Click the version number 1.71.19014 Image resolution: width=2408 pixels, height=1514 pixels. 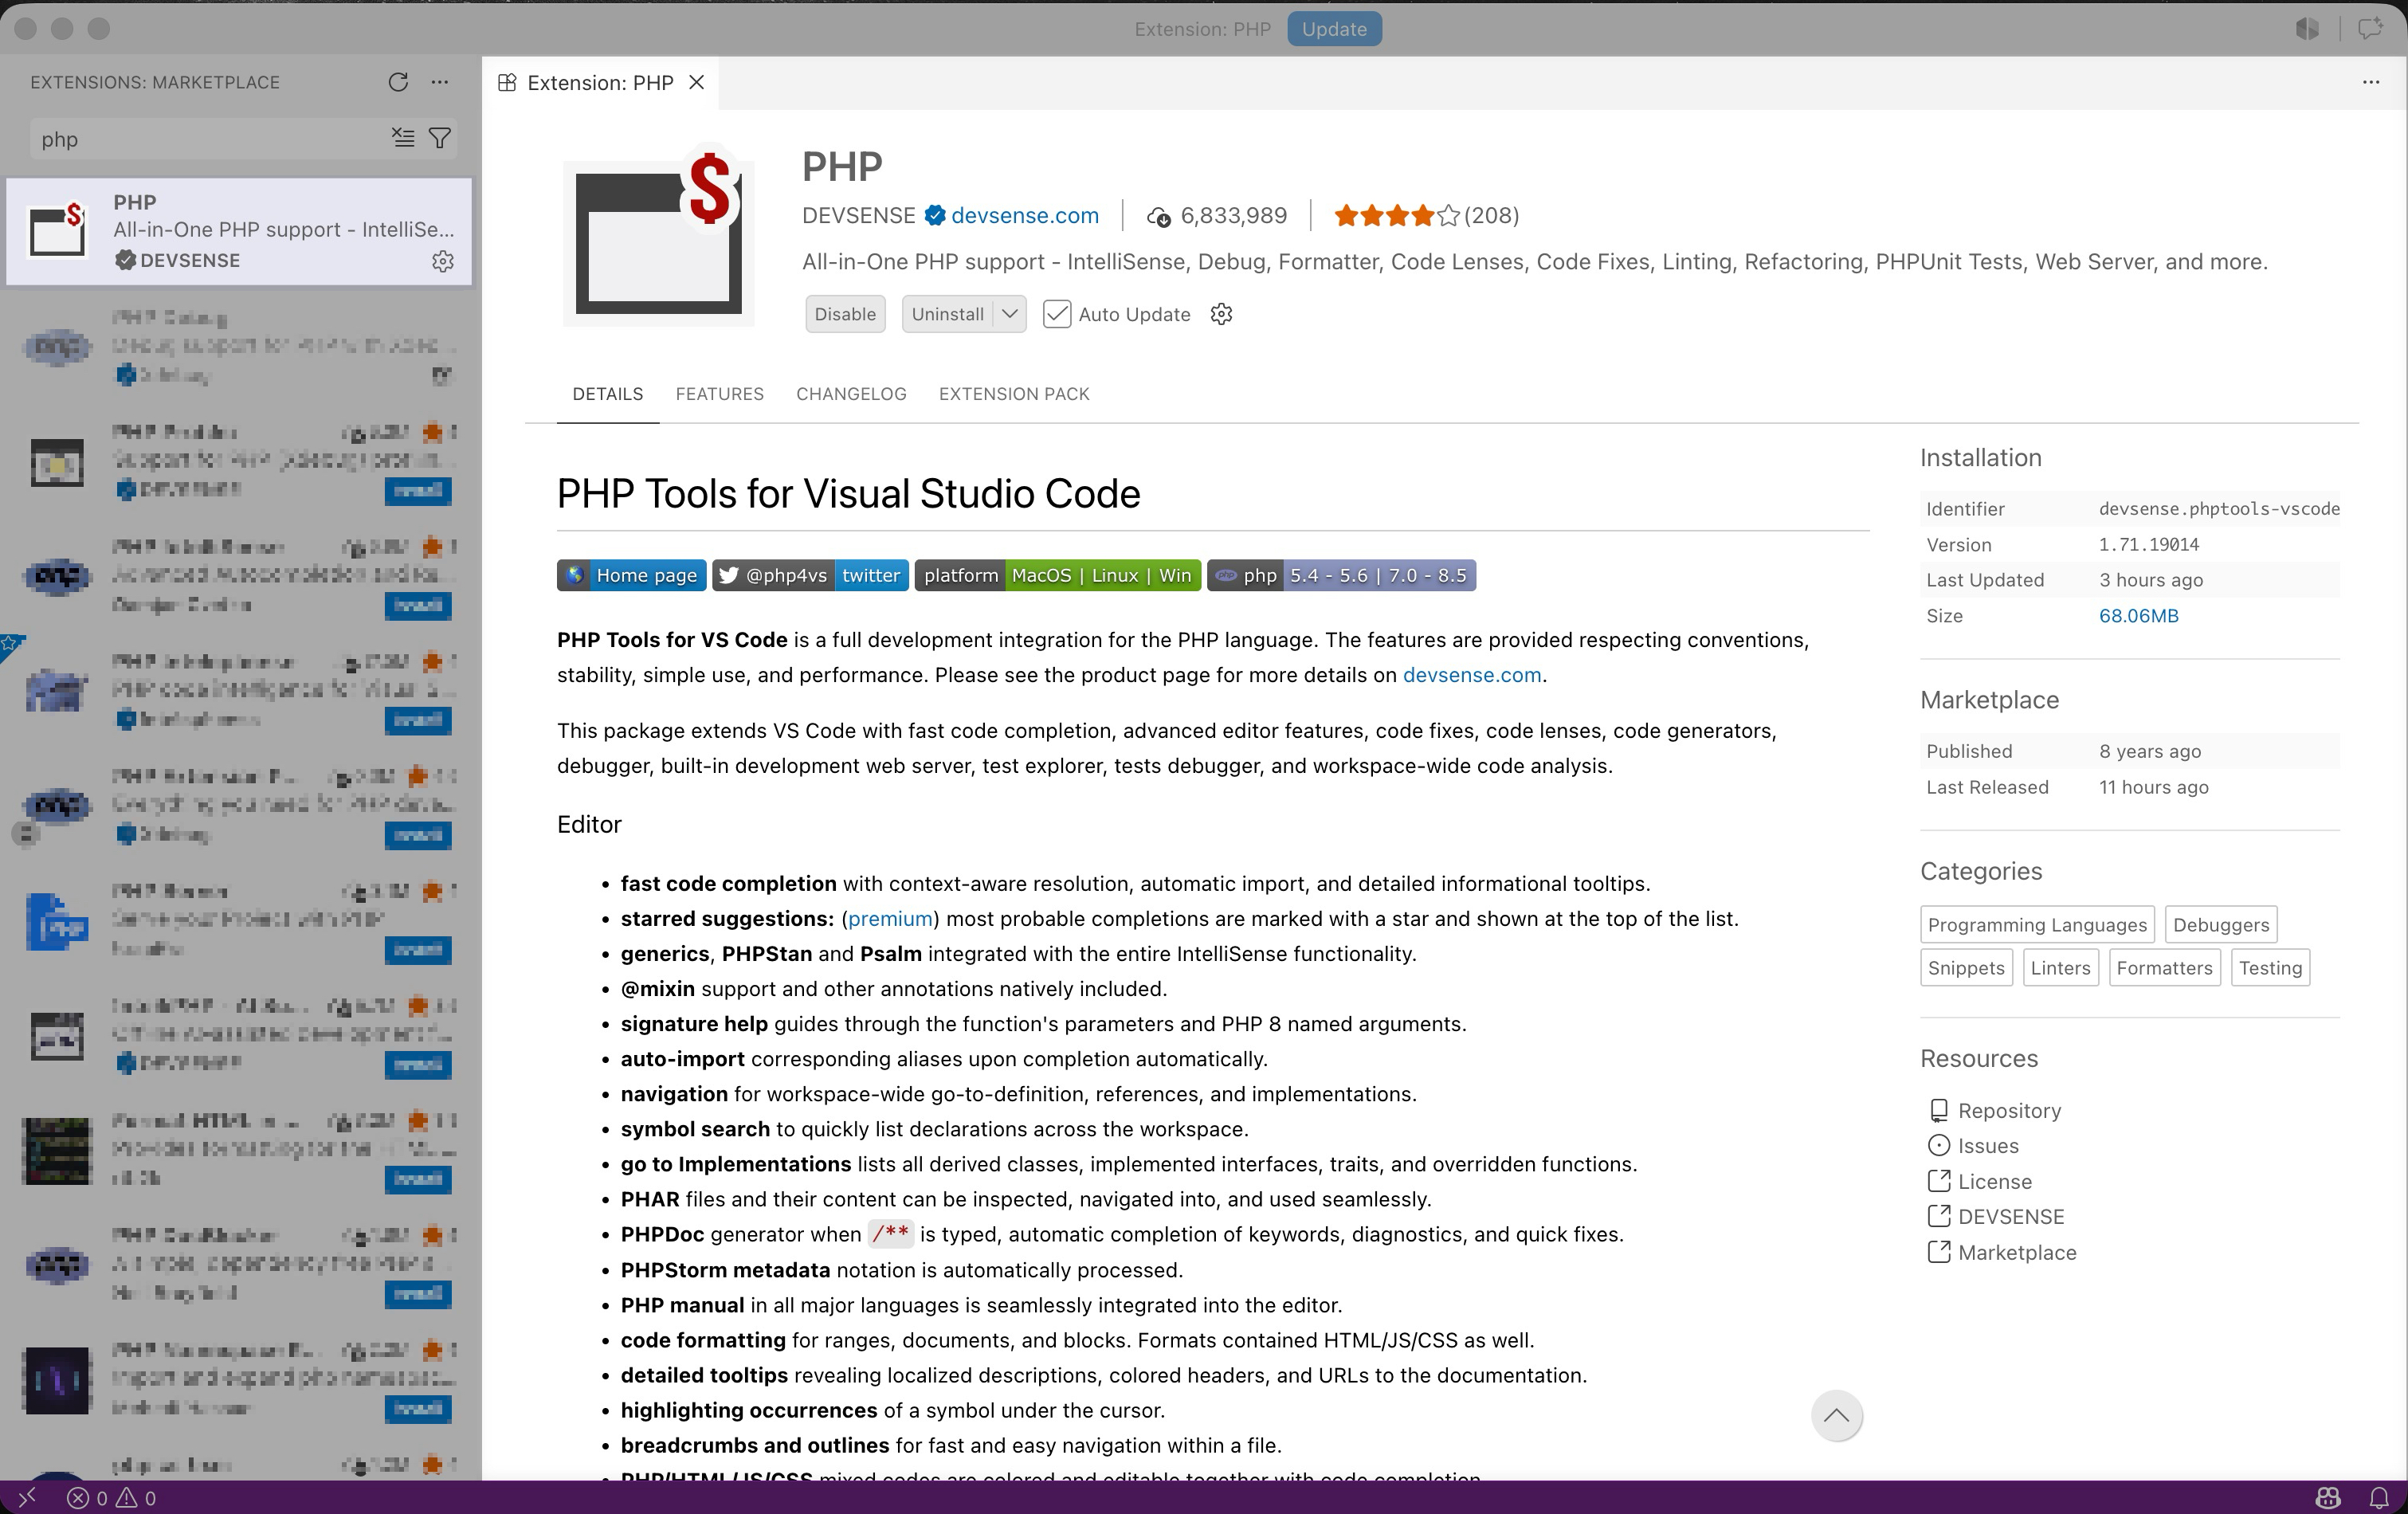(x=2149, y=545)
